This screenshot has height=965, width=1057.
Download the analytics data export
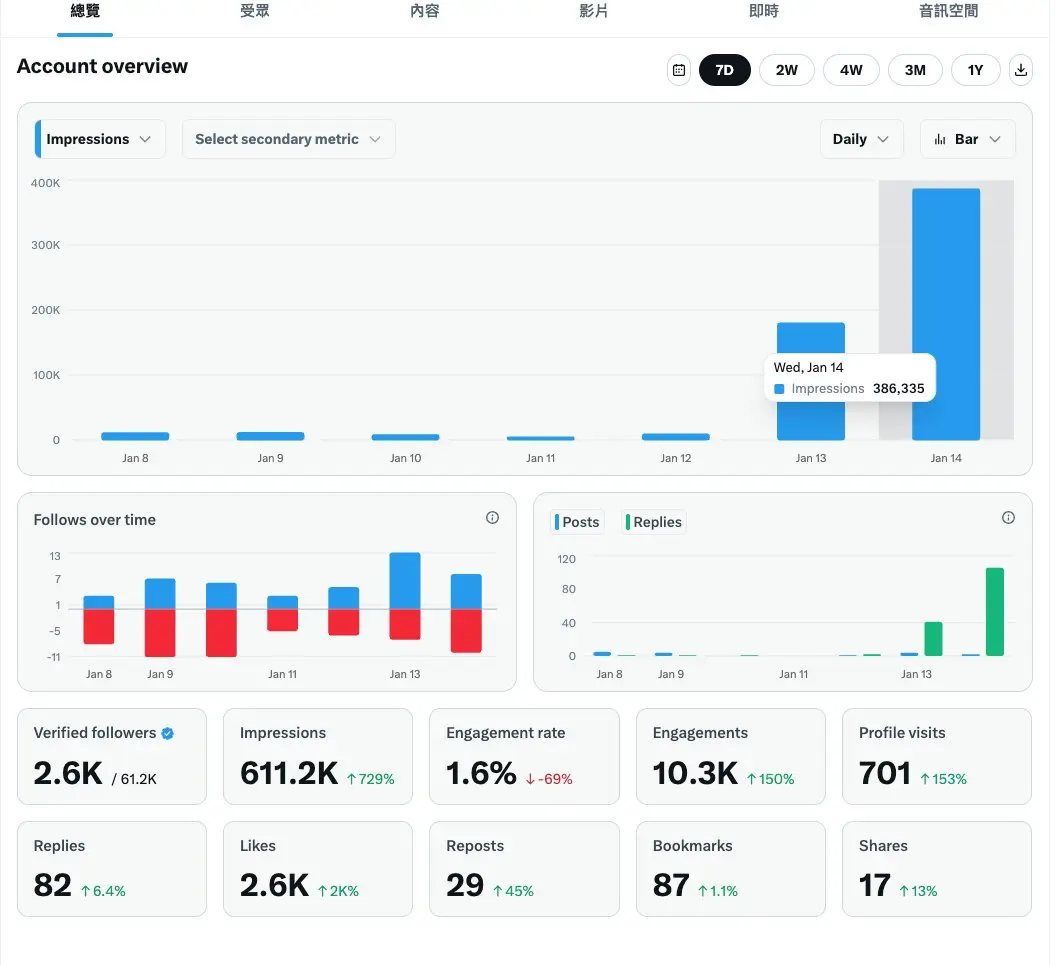pos(1021,70)
